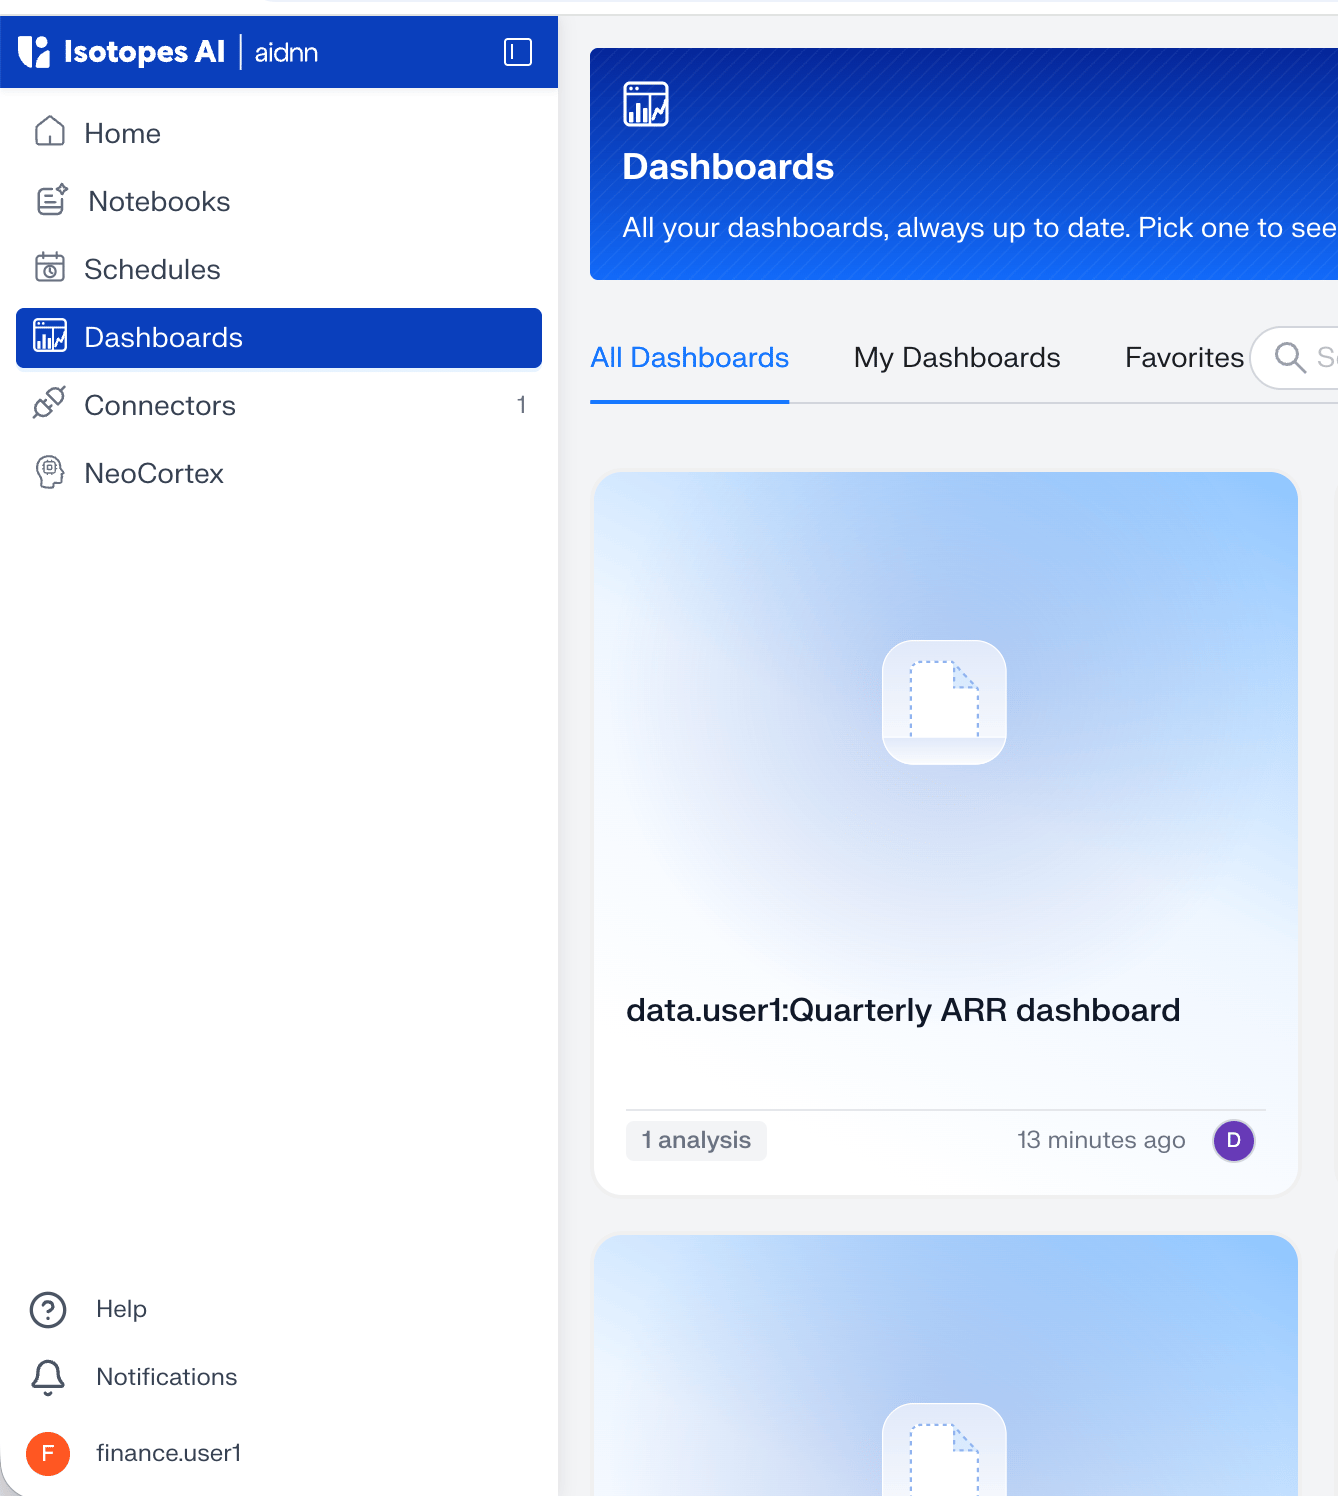Click the Connectors count badge 1

pyautogui.click(x=521, y=405)
